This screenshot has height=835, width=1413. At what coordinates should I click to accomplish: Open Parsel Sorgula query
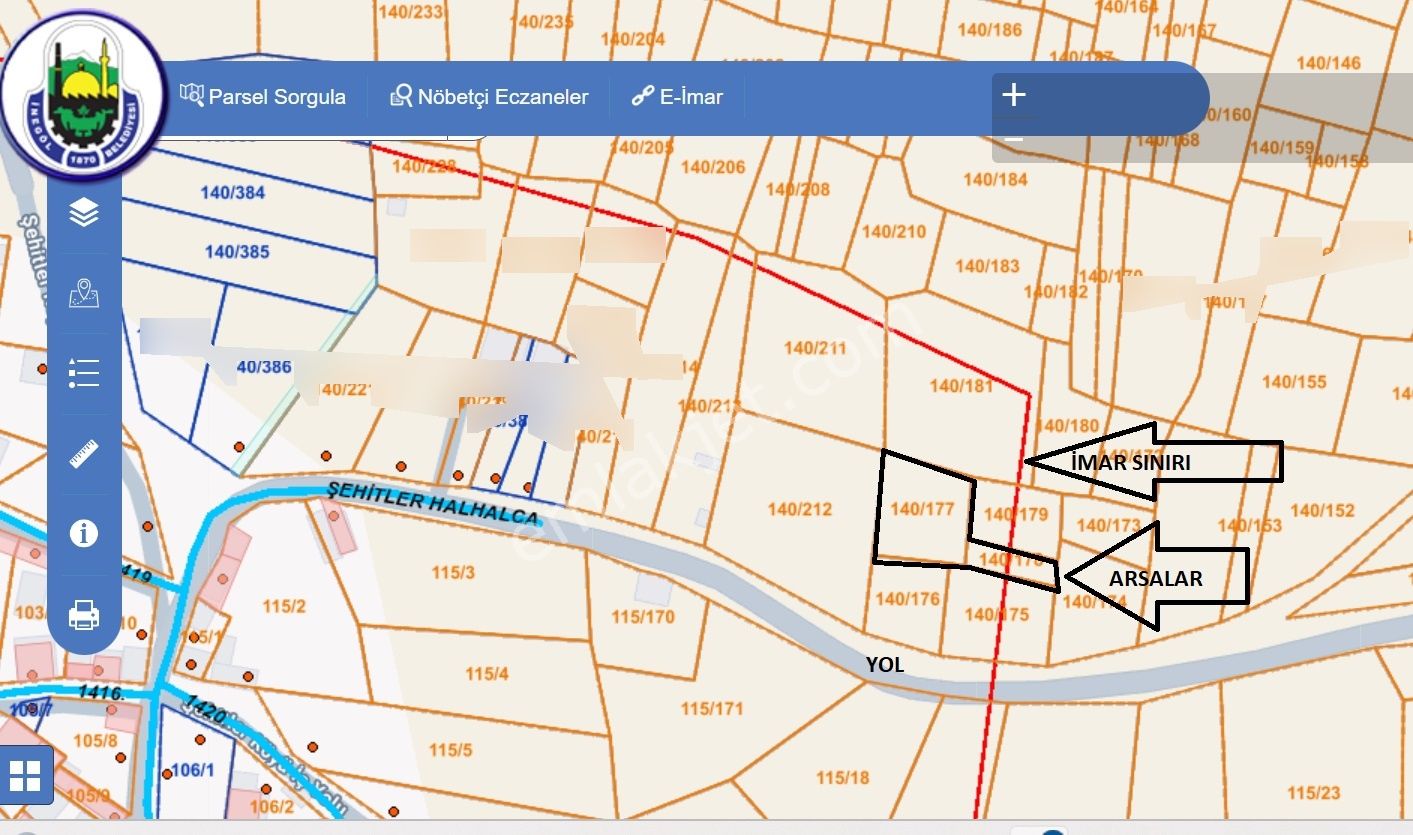coord(263,97)
